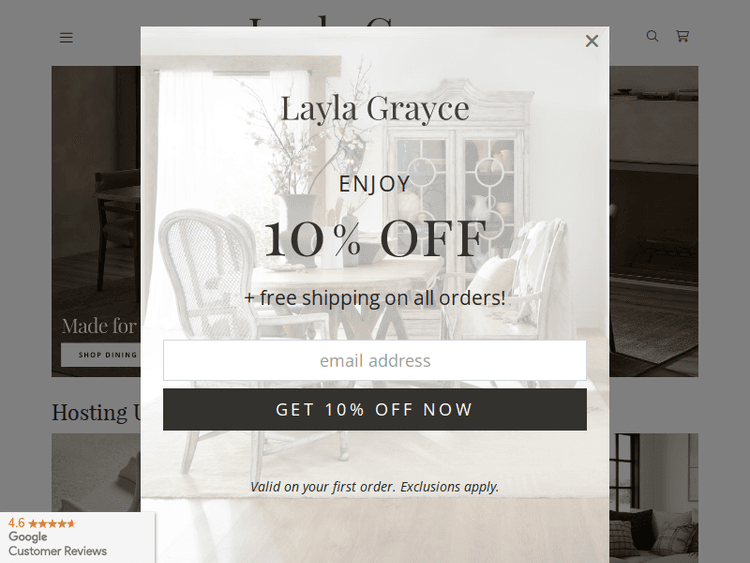Open the hamburger navigation menu

click(66, 37)
